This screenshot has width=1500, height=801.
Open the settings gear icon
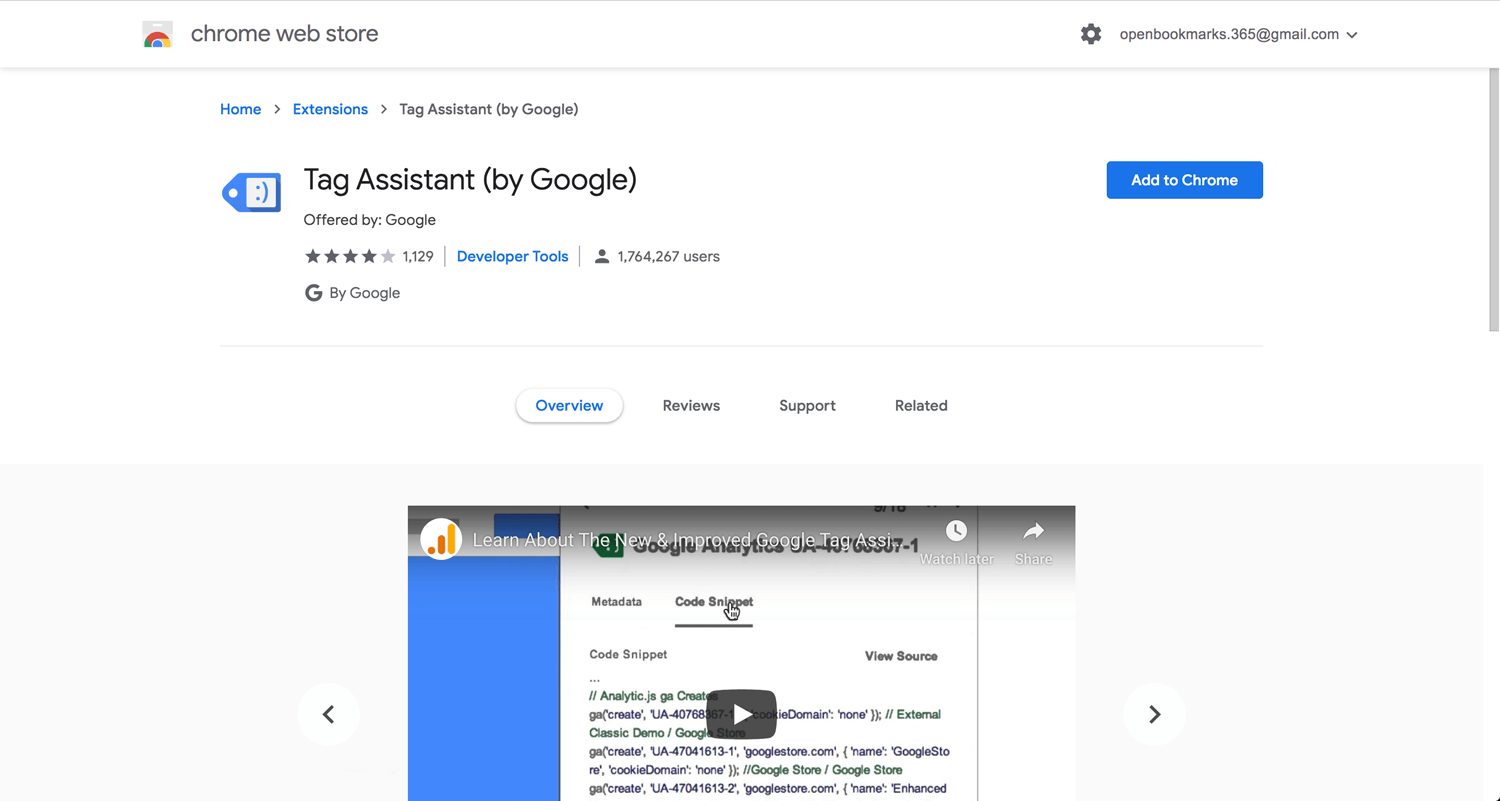pos(1091,34)
